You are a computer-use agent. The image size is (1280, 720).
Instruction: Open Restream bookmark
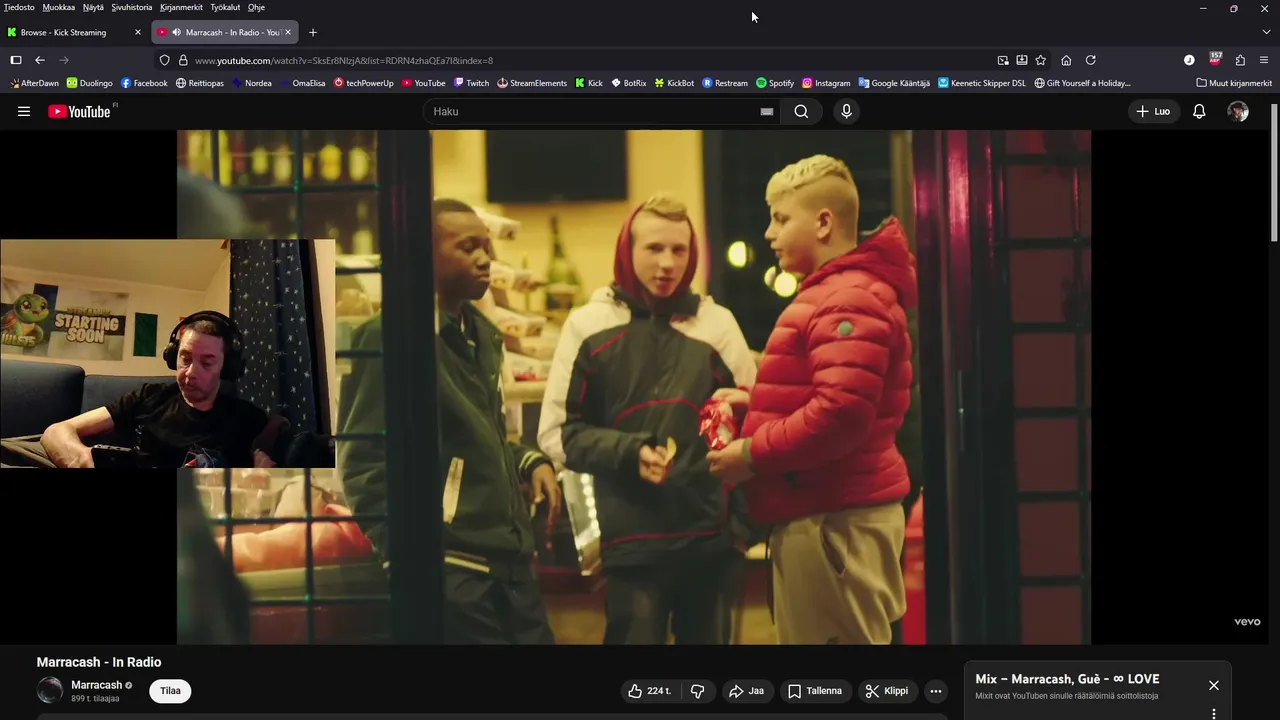pos(725,83)
